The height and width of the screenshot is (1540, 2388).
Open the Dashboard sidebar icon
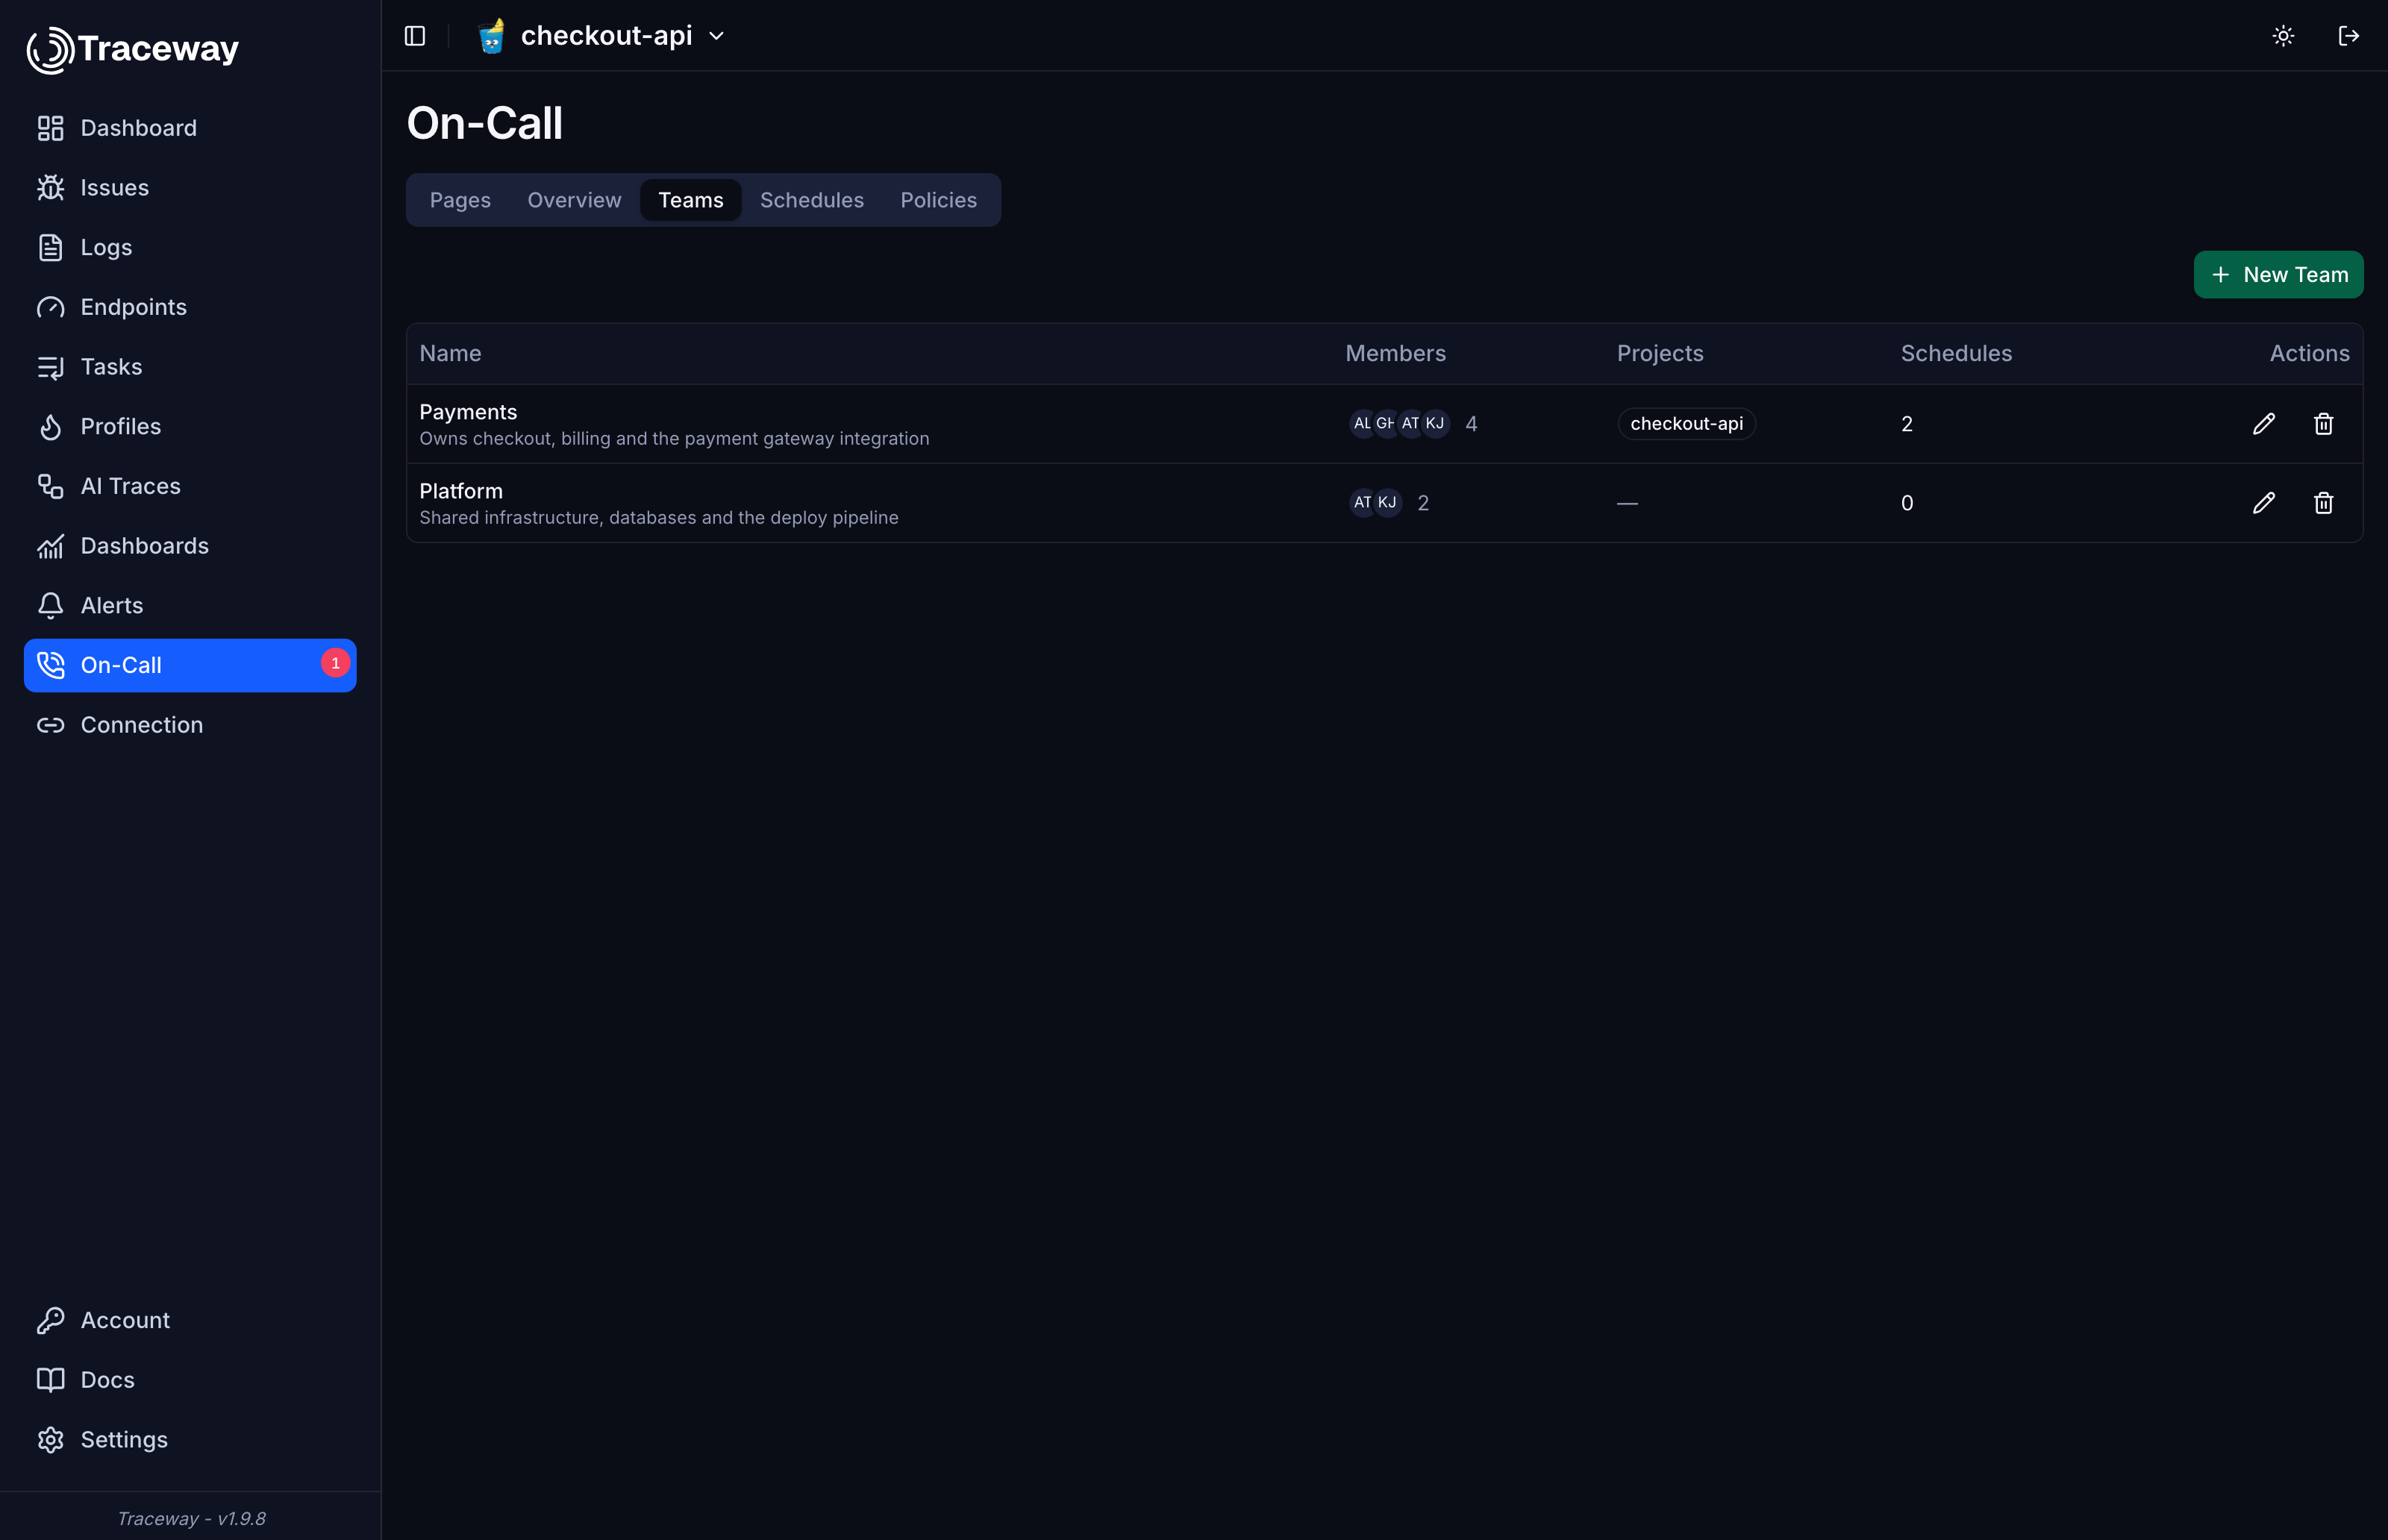click(x=50, y=128)
